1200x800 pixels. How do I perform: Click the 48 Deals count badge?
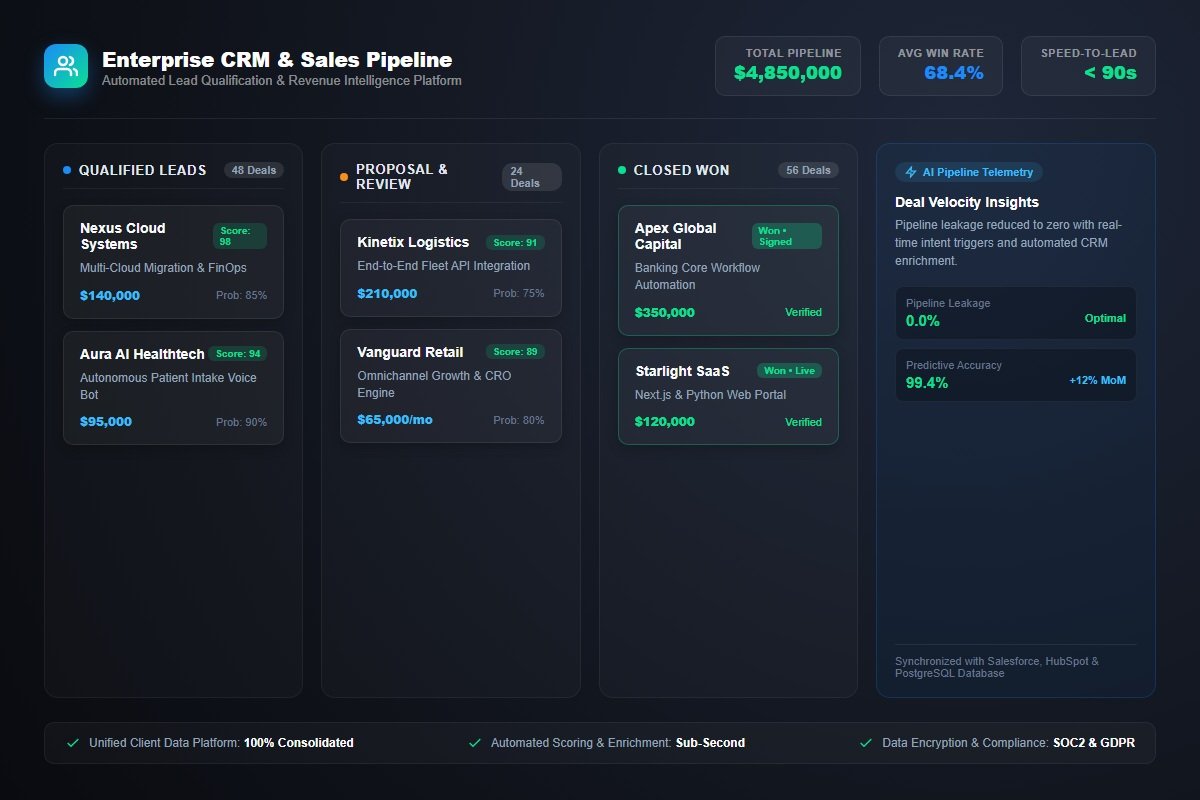[254, 170]
